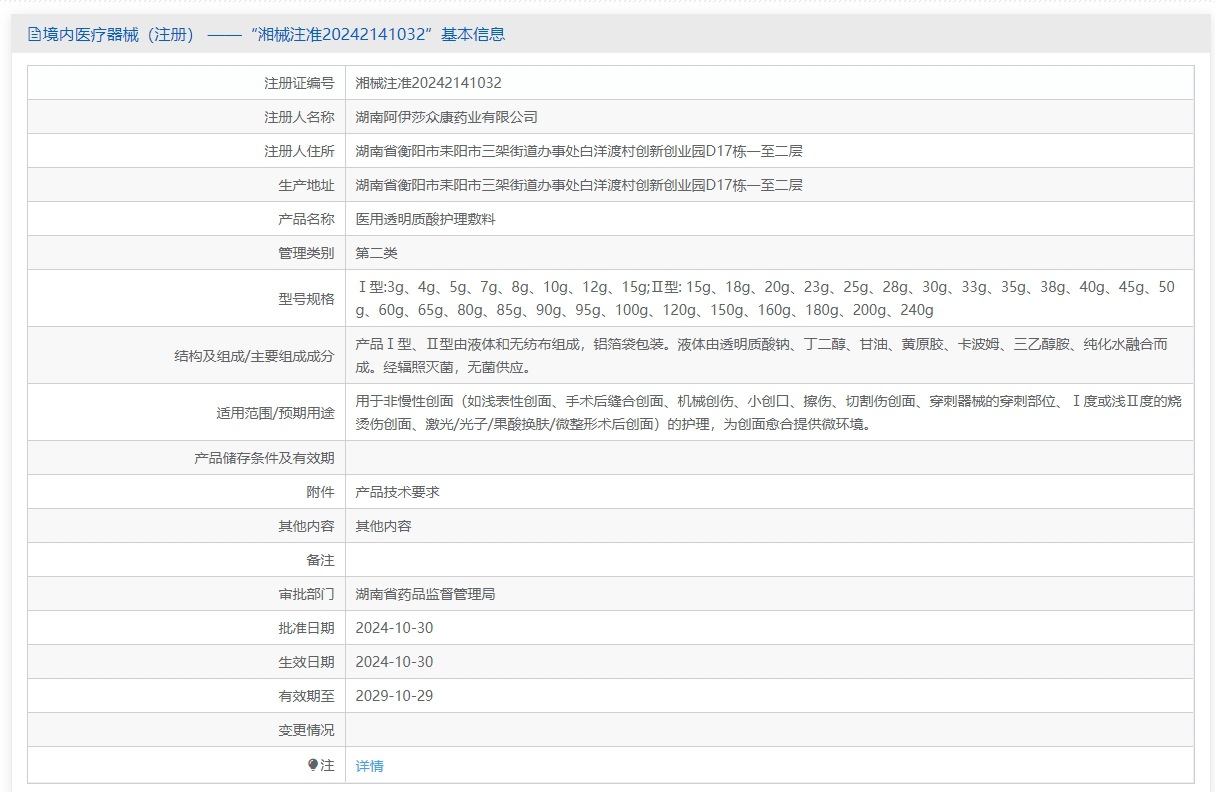Click the 注册证编号 label
The image size is (1215, 792).
tap(299, 83)
